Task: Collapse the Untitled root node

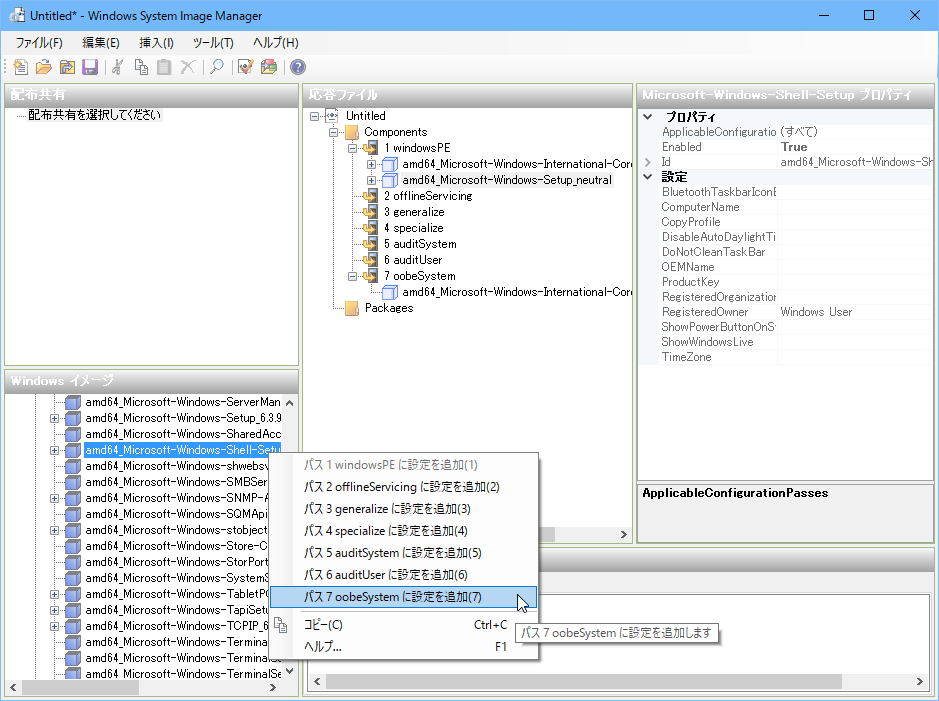Action: click(x=314, y=116)
